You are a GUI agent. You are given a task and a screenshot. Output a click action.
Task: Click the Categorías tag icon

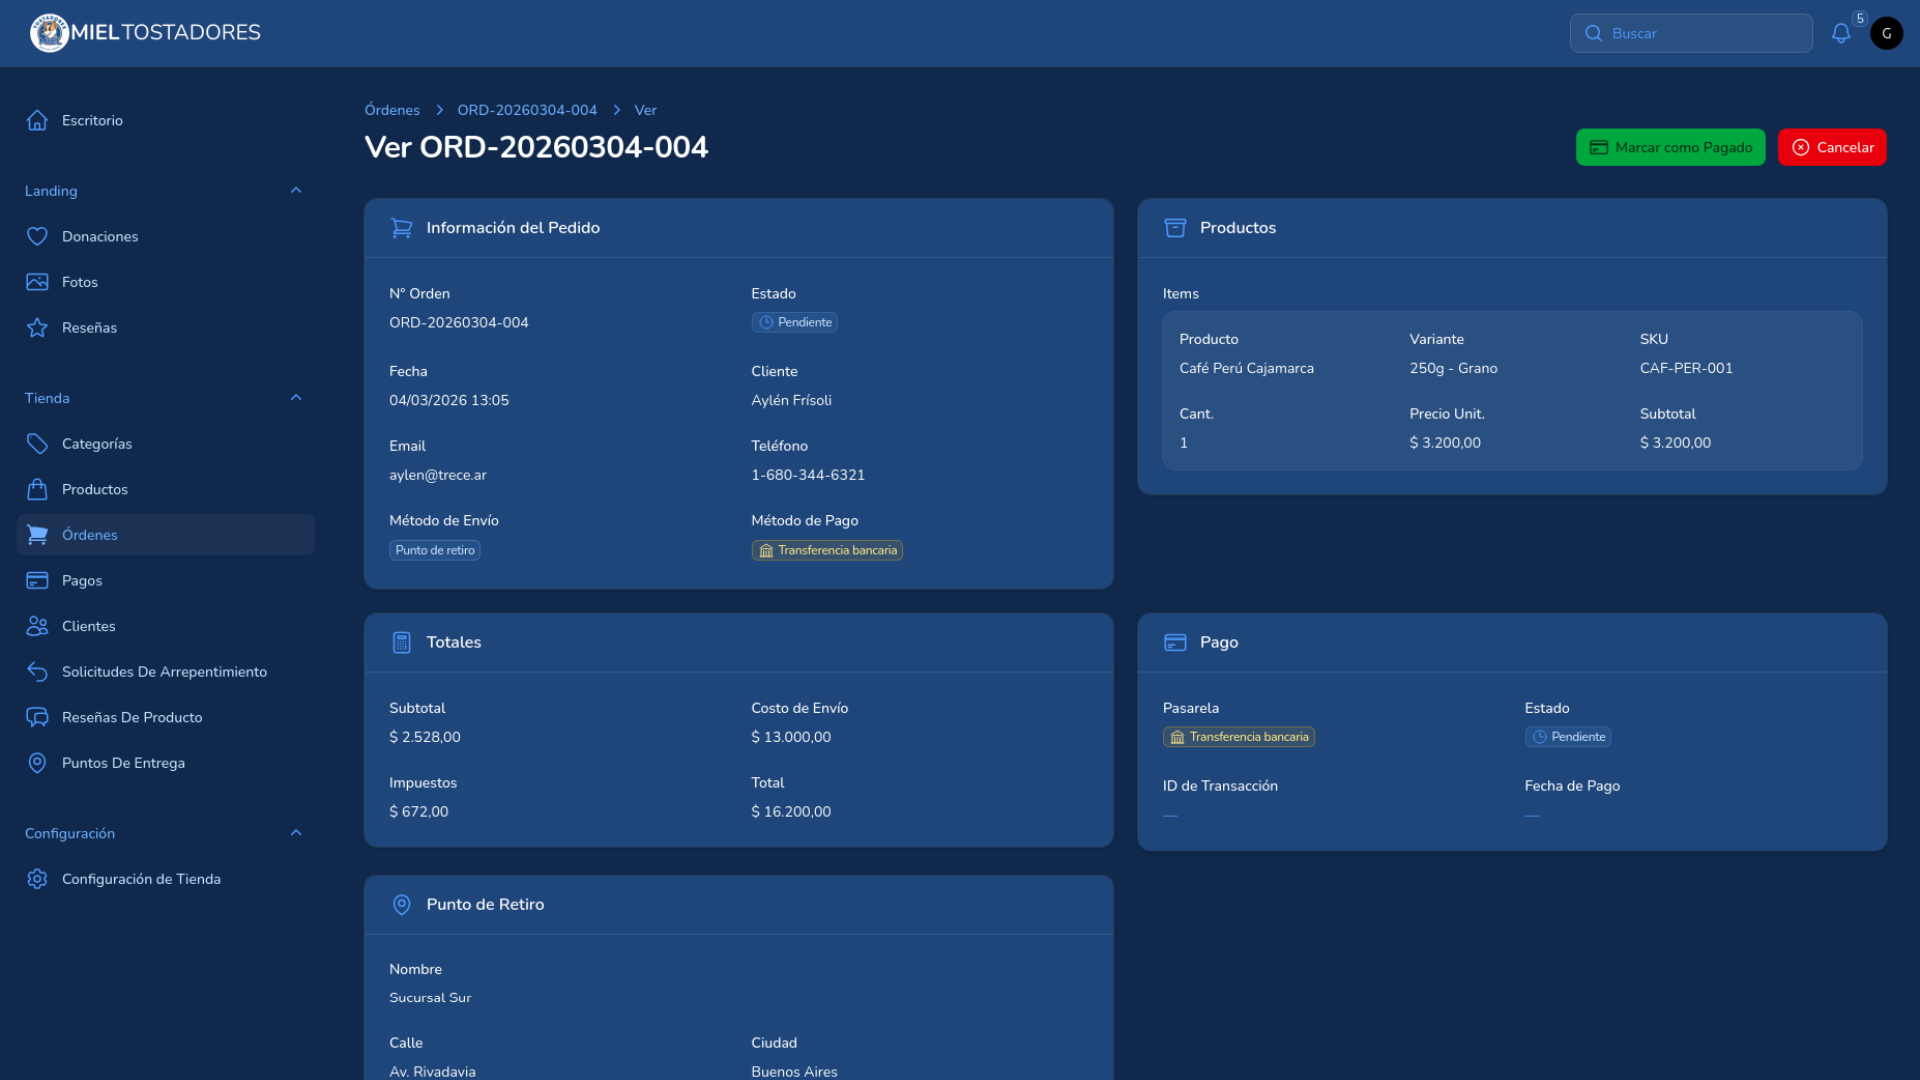37,443
